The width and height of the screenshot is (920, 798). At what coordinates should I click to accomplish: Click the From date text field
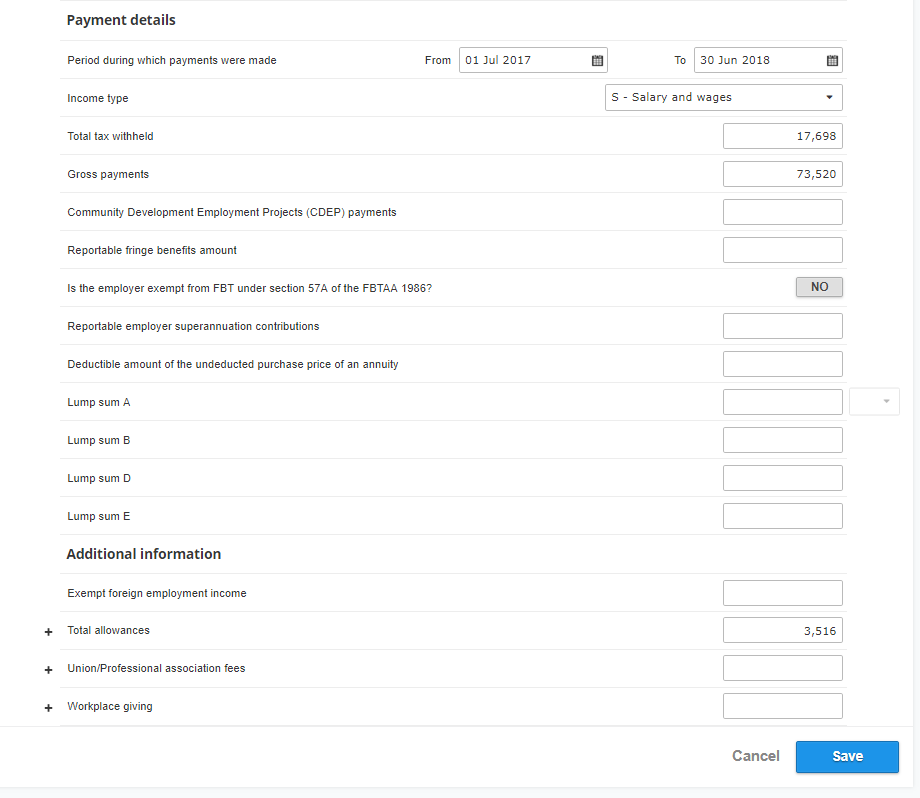point(525,60)
